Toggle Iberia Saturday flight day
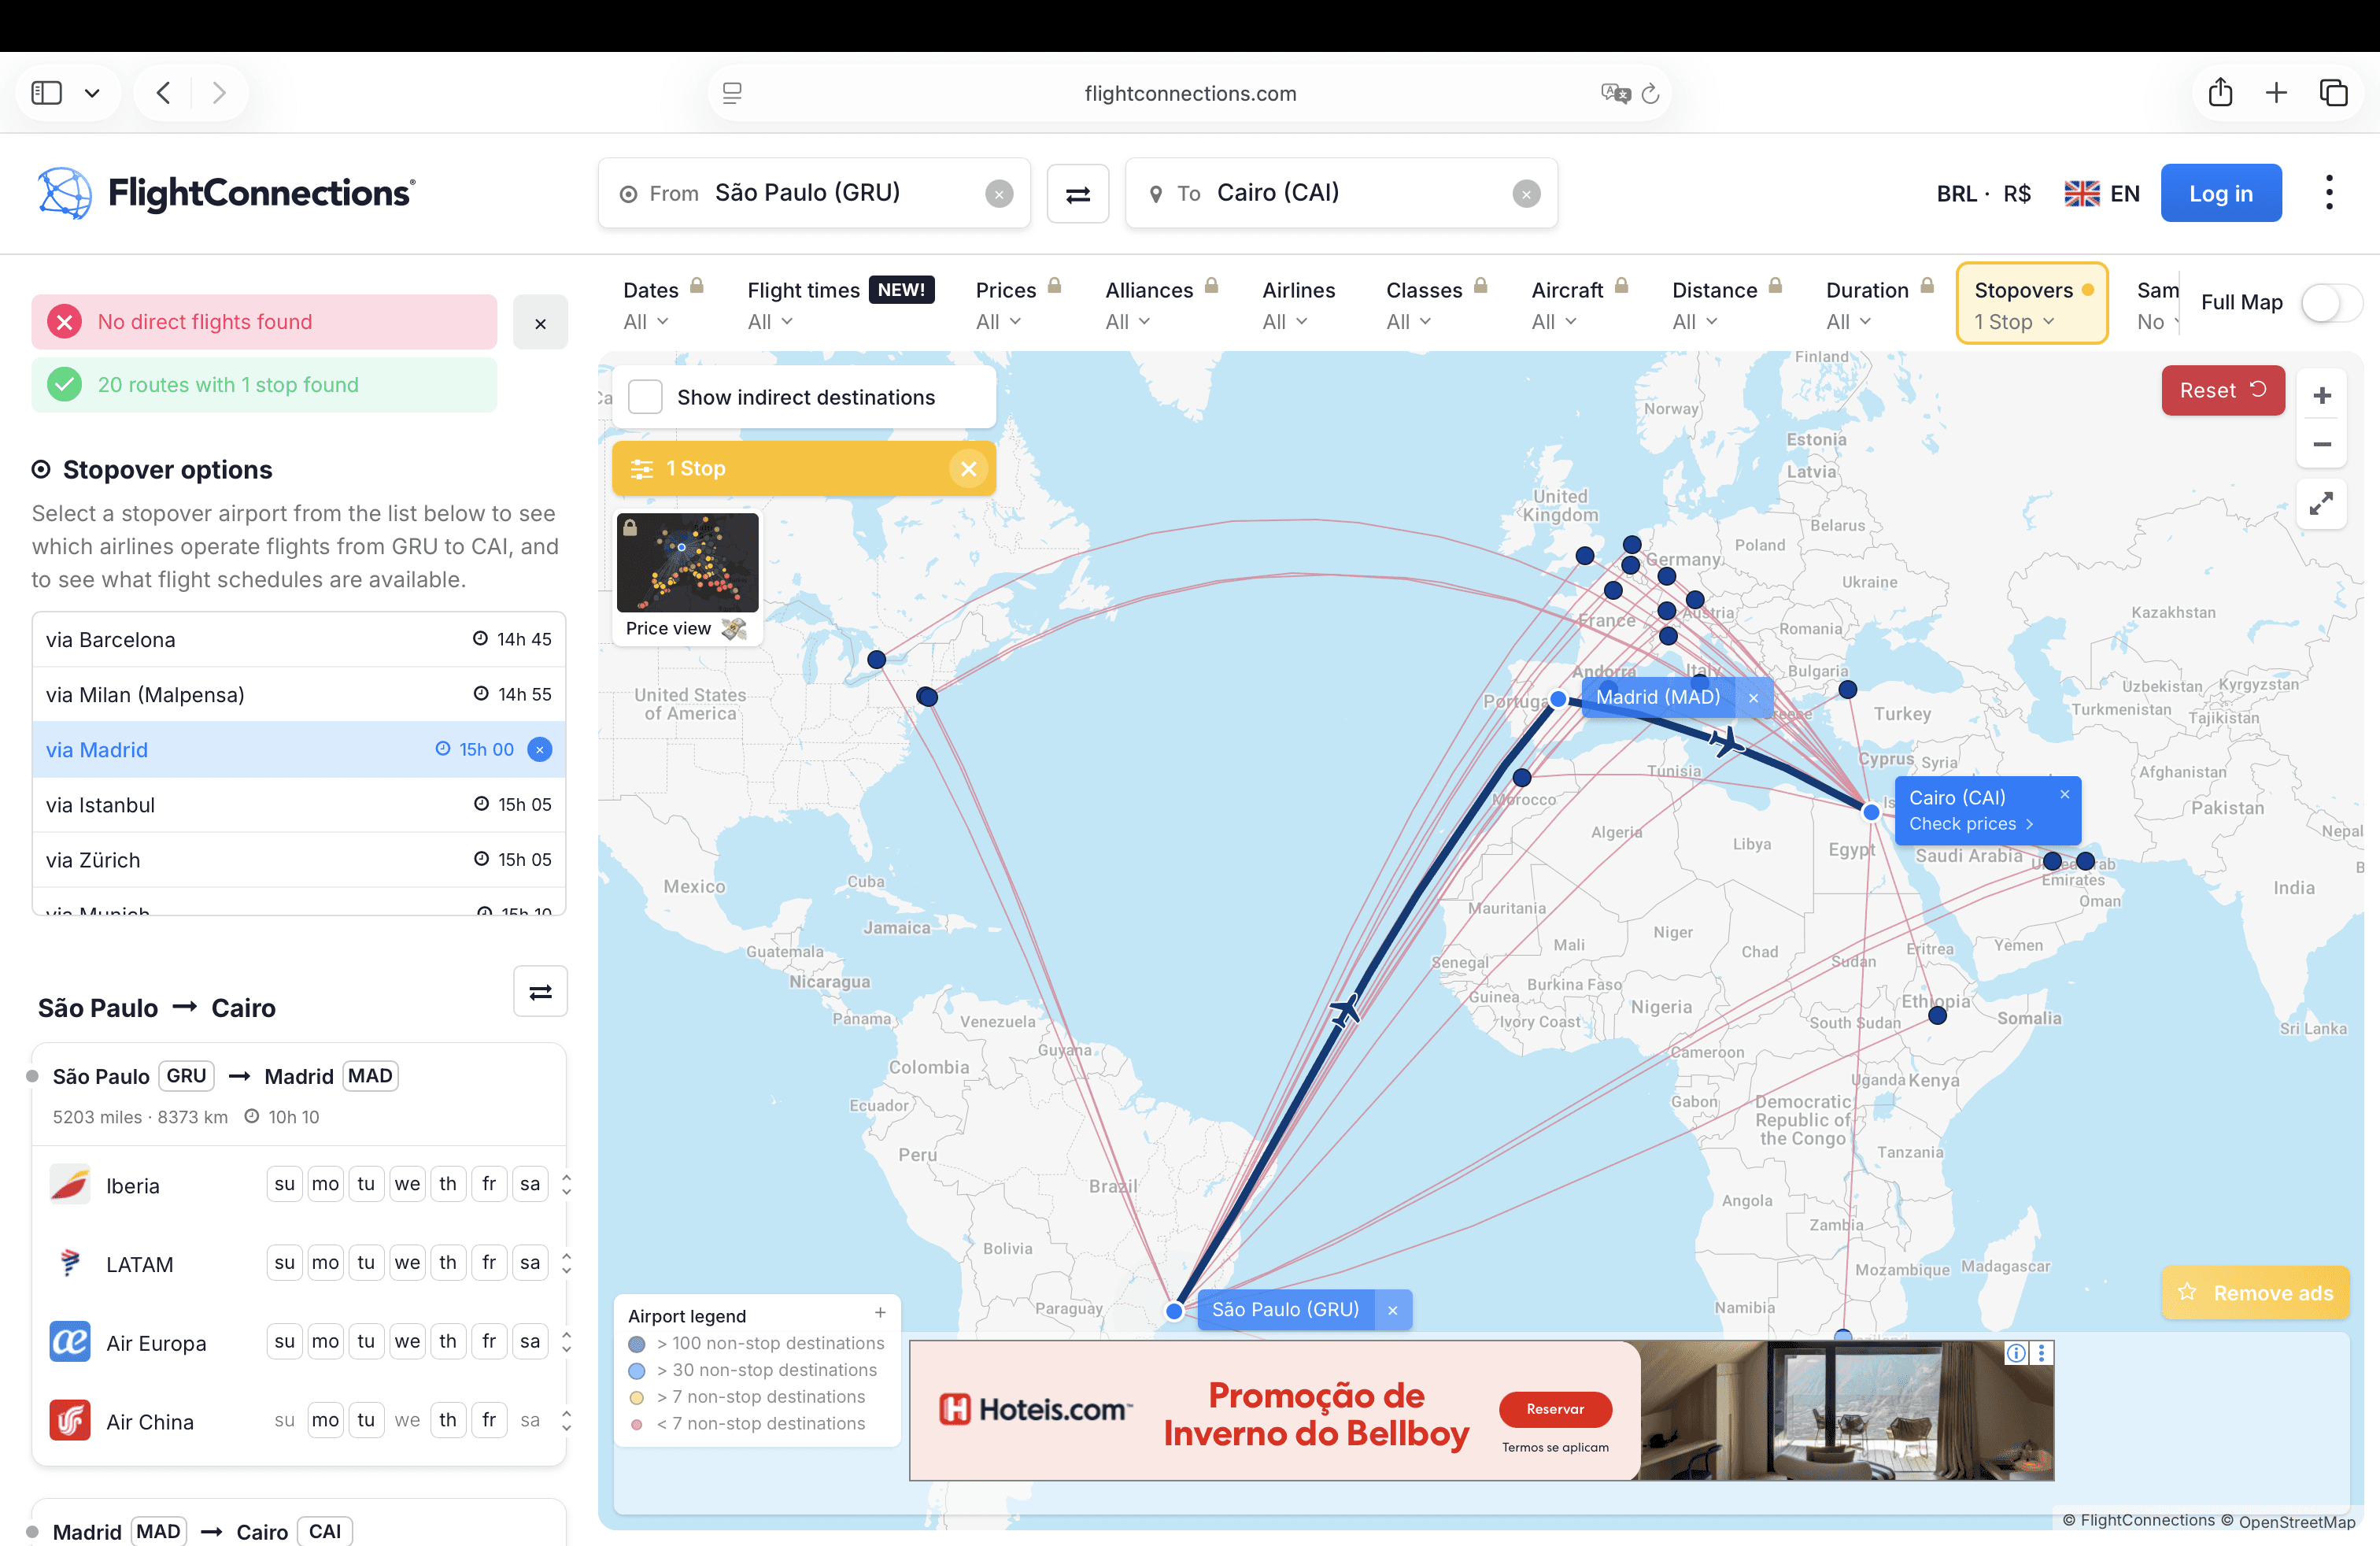Image resolution: width=2380 pixels, height=1546 pixels. point(530,1185)
